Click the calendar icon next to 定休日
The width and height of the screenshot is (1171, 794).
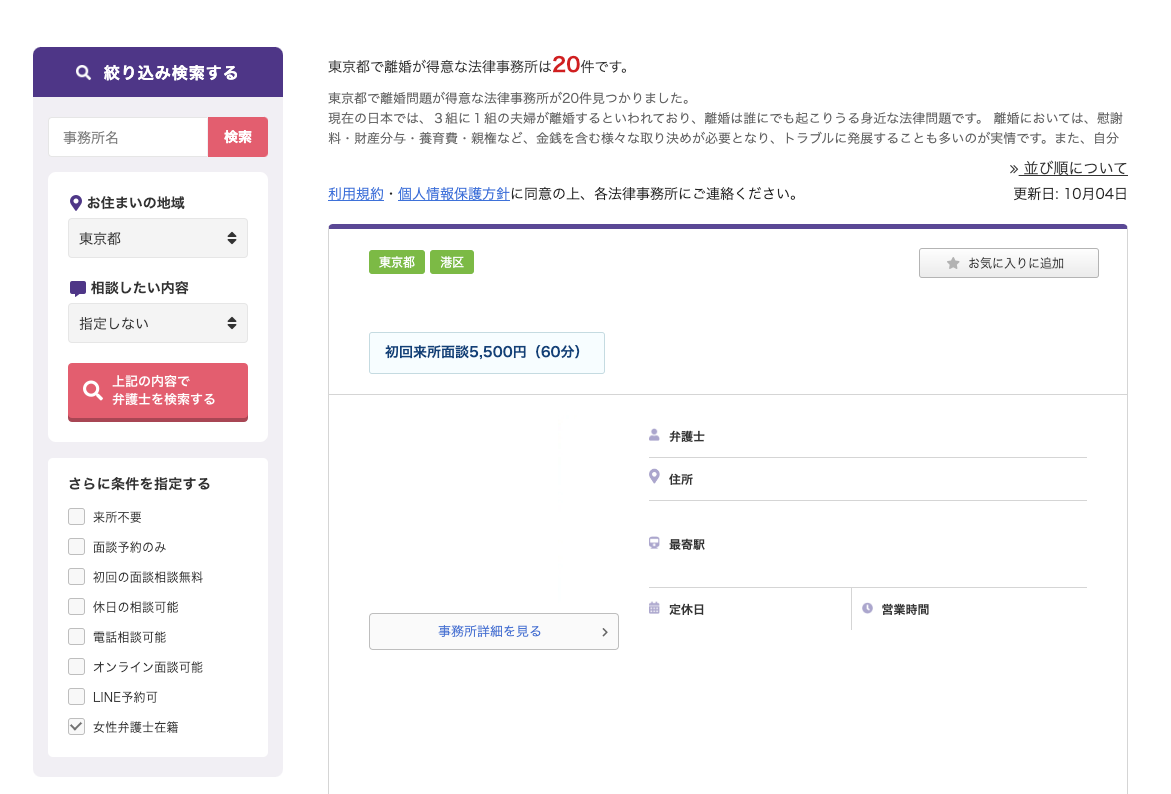654,608
